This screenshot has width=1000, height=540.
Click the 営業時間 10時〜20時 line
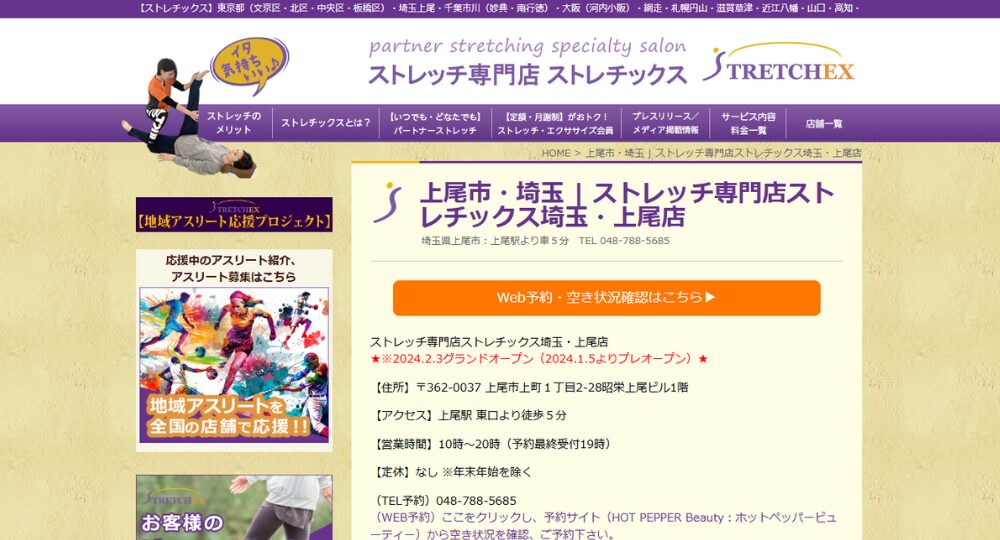(x=492, y=444)
